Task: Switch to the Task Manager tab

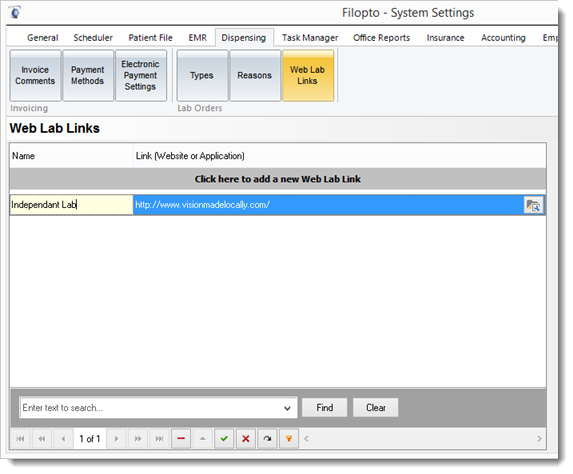Action: (x=310, y=38)
